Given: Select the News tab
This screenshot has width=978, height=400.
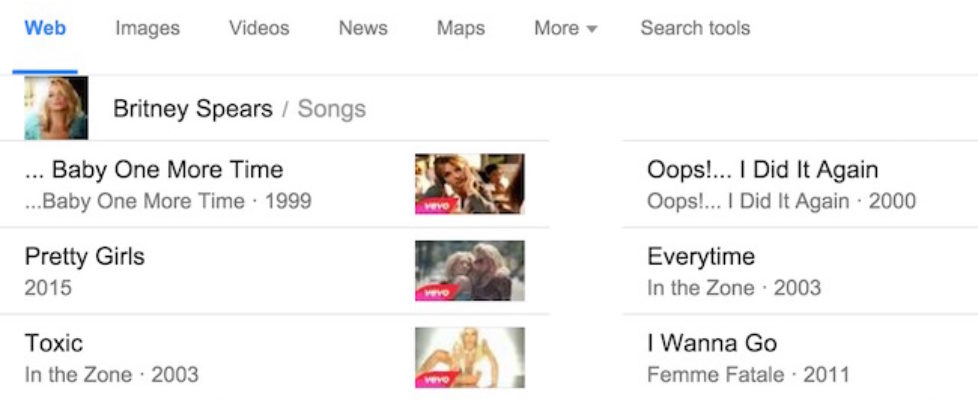Looking at the screenshot, I should tap(363, 29).
